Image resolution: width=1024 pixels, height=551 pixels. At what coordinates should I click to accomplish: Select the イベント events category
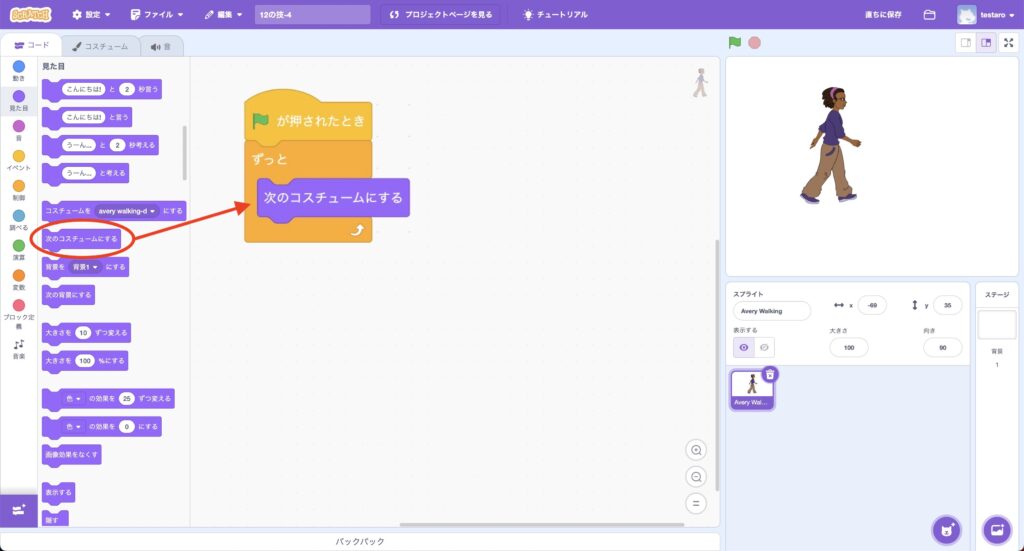[x=19, y=159]
